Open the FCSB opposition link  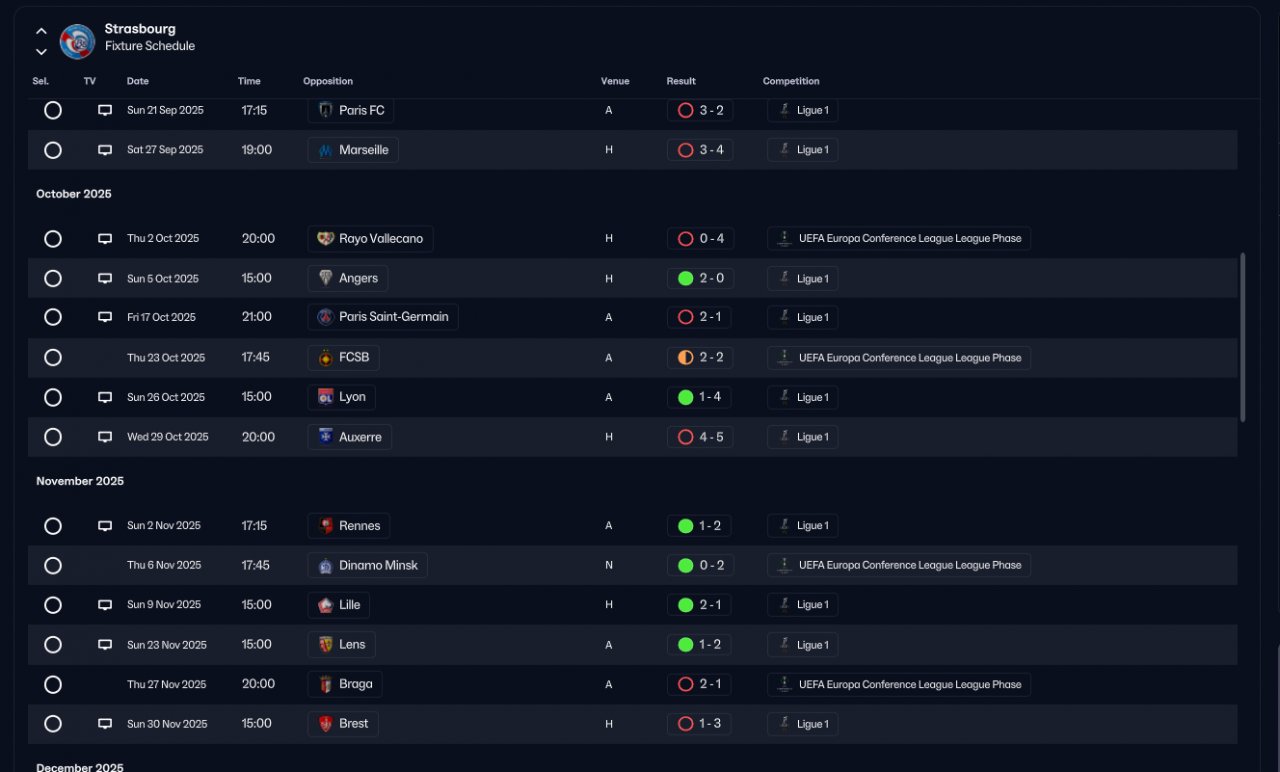click(343, 358)
